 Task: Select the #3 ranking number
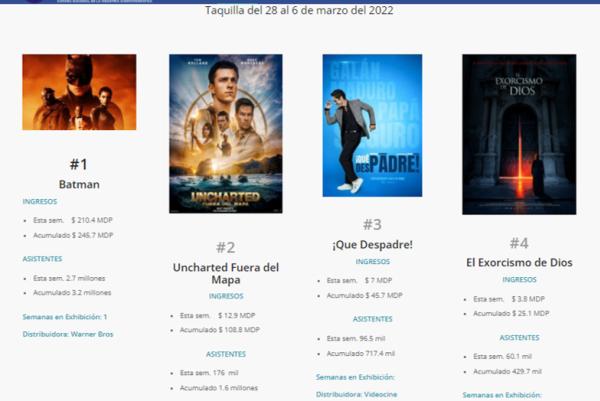coord(372,224)
